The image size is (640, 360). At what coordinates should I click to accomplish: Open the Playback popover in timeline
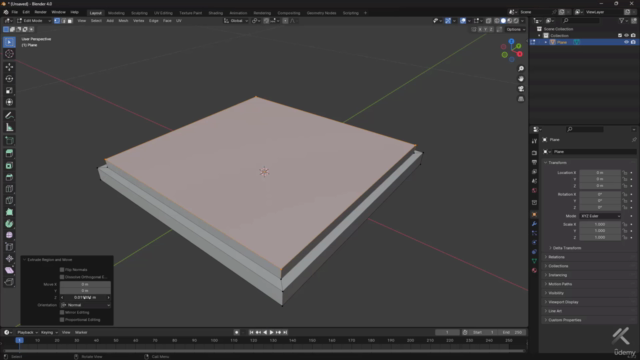click(27, 333)
